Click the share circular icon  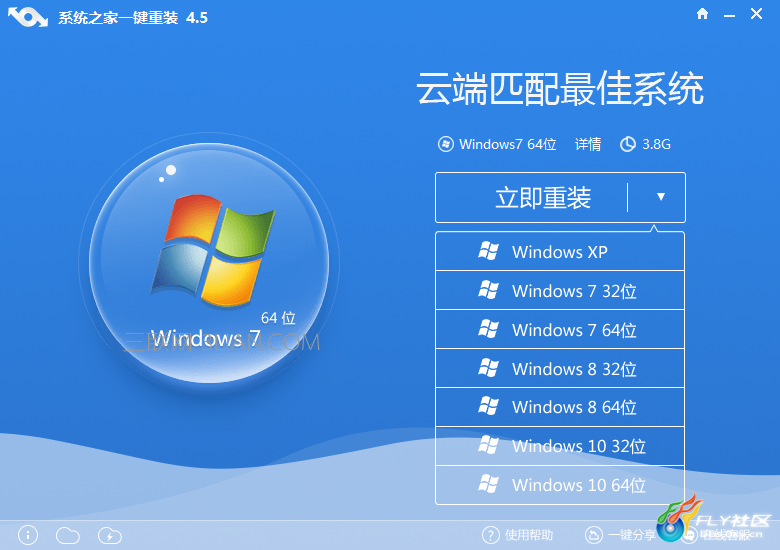[593, 535]
